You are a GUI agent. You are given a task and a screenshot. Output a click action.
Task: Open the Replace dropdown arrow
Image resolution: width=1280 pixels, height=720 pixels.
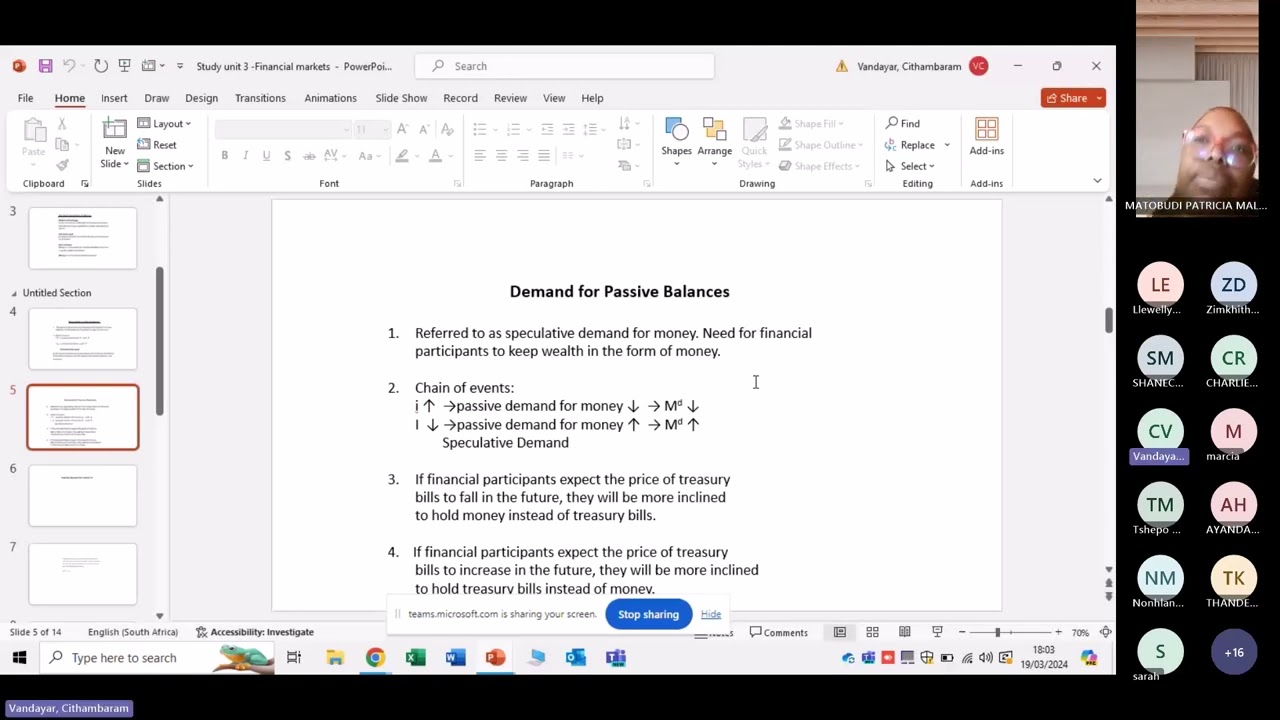pos(947,145)
